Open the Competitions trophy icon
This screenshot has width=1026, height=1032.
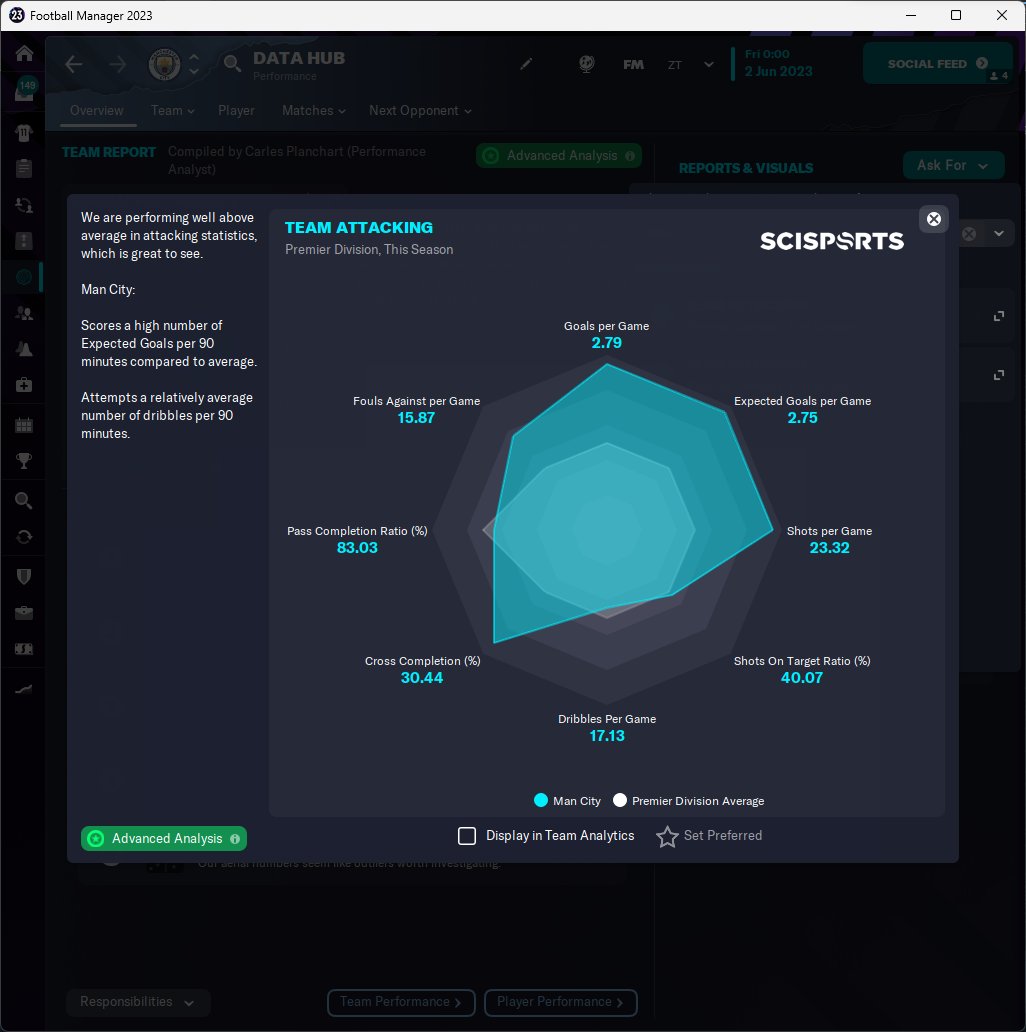24,461
